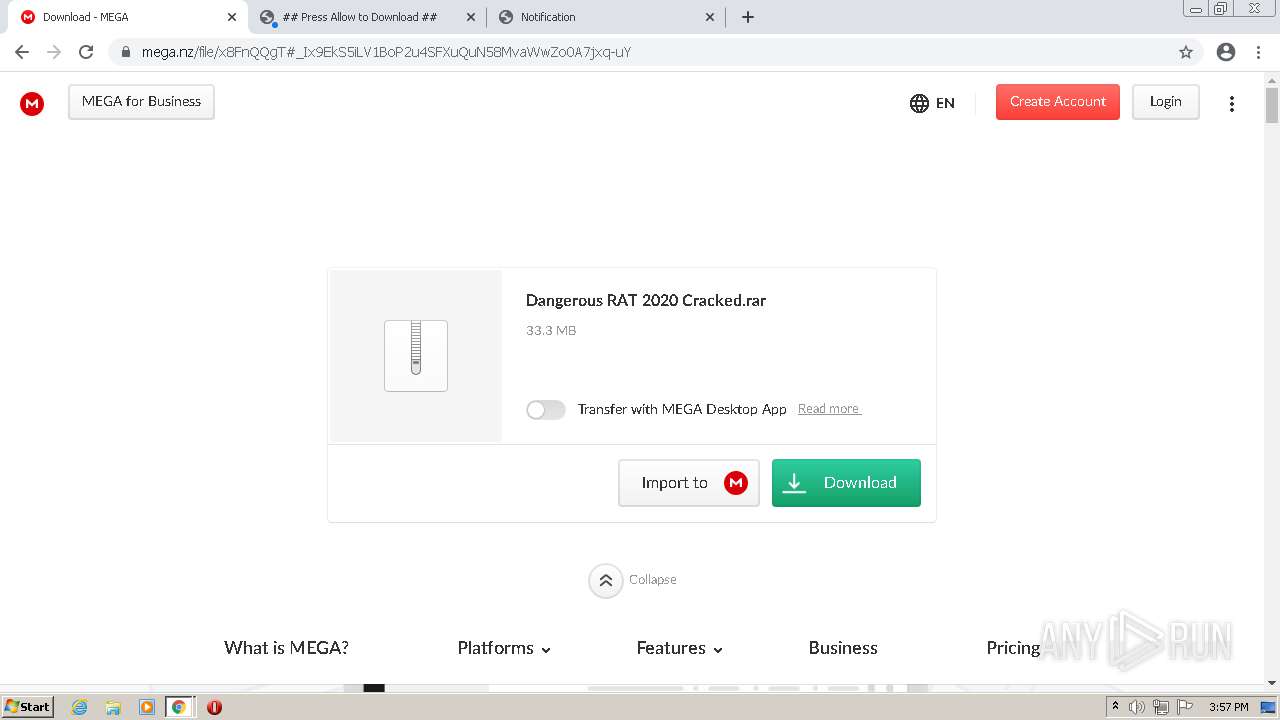Screen dimensions: 1280x720
Task: Open MEGA for Business
Action: (x=141, y=102)
